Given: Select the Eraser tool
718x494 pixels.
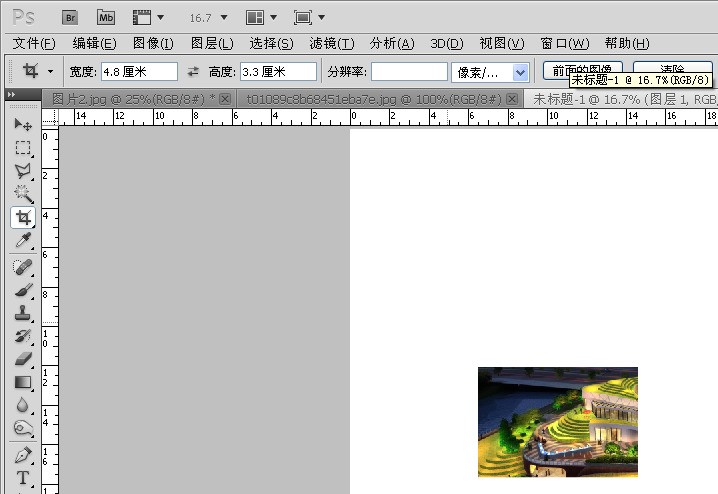Looking at the screenshot, I should coord(23,359).
